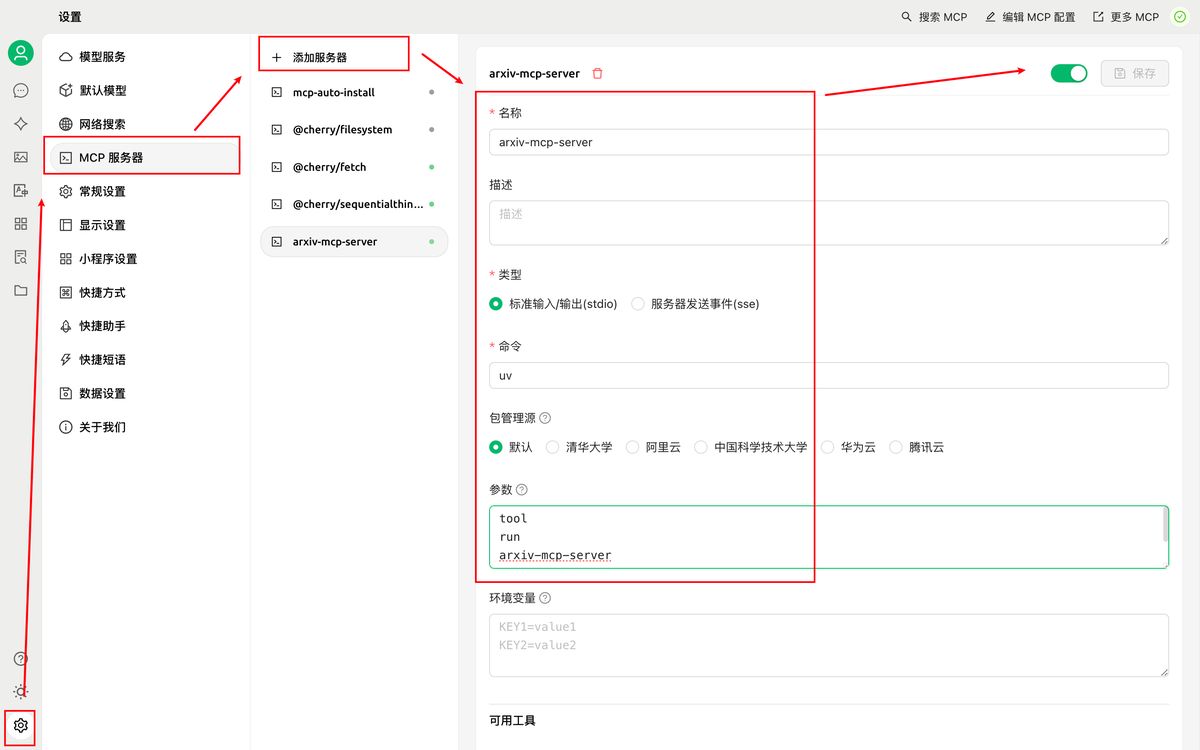The image size is (1200, 750).
Task: Choose 清华大学 as package source
Action: point(552,447)
